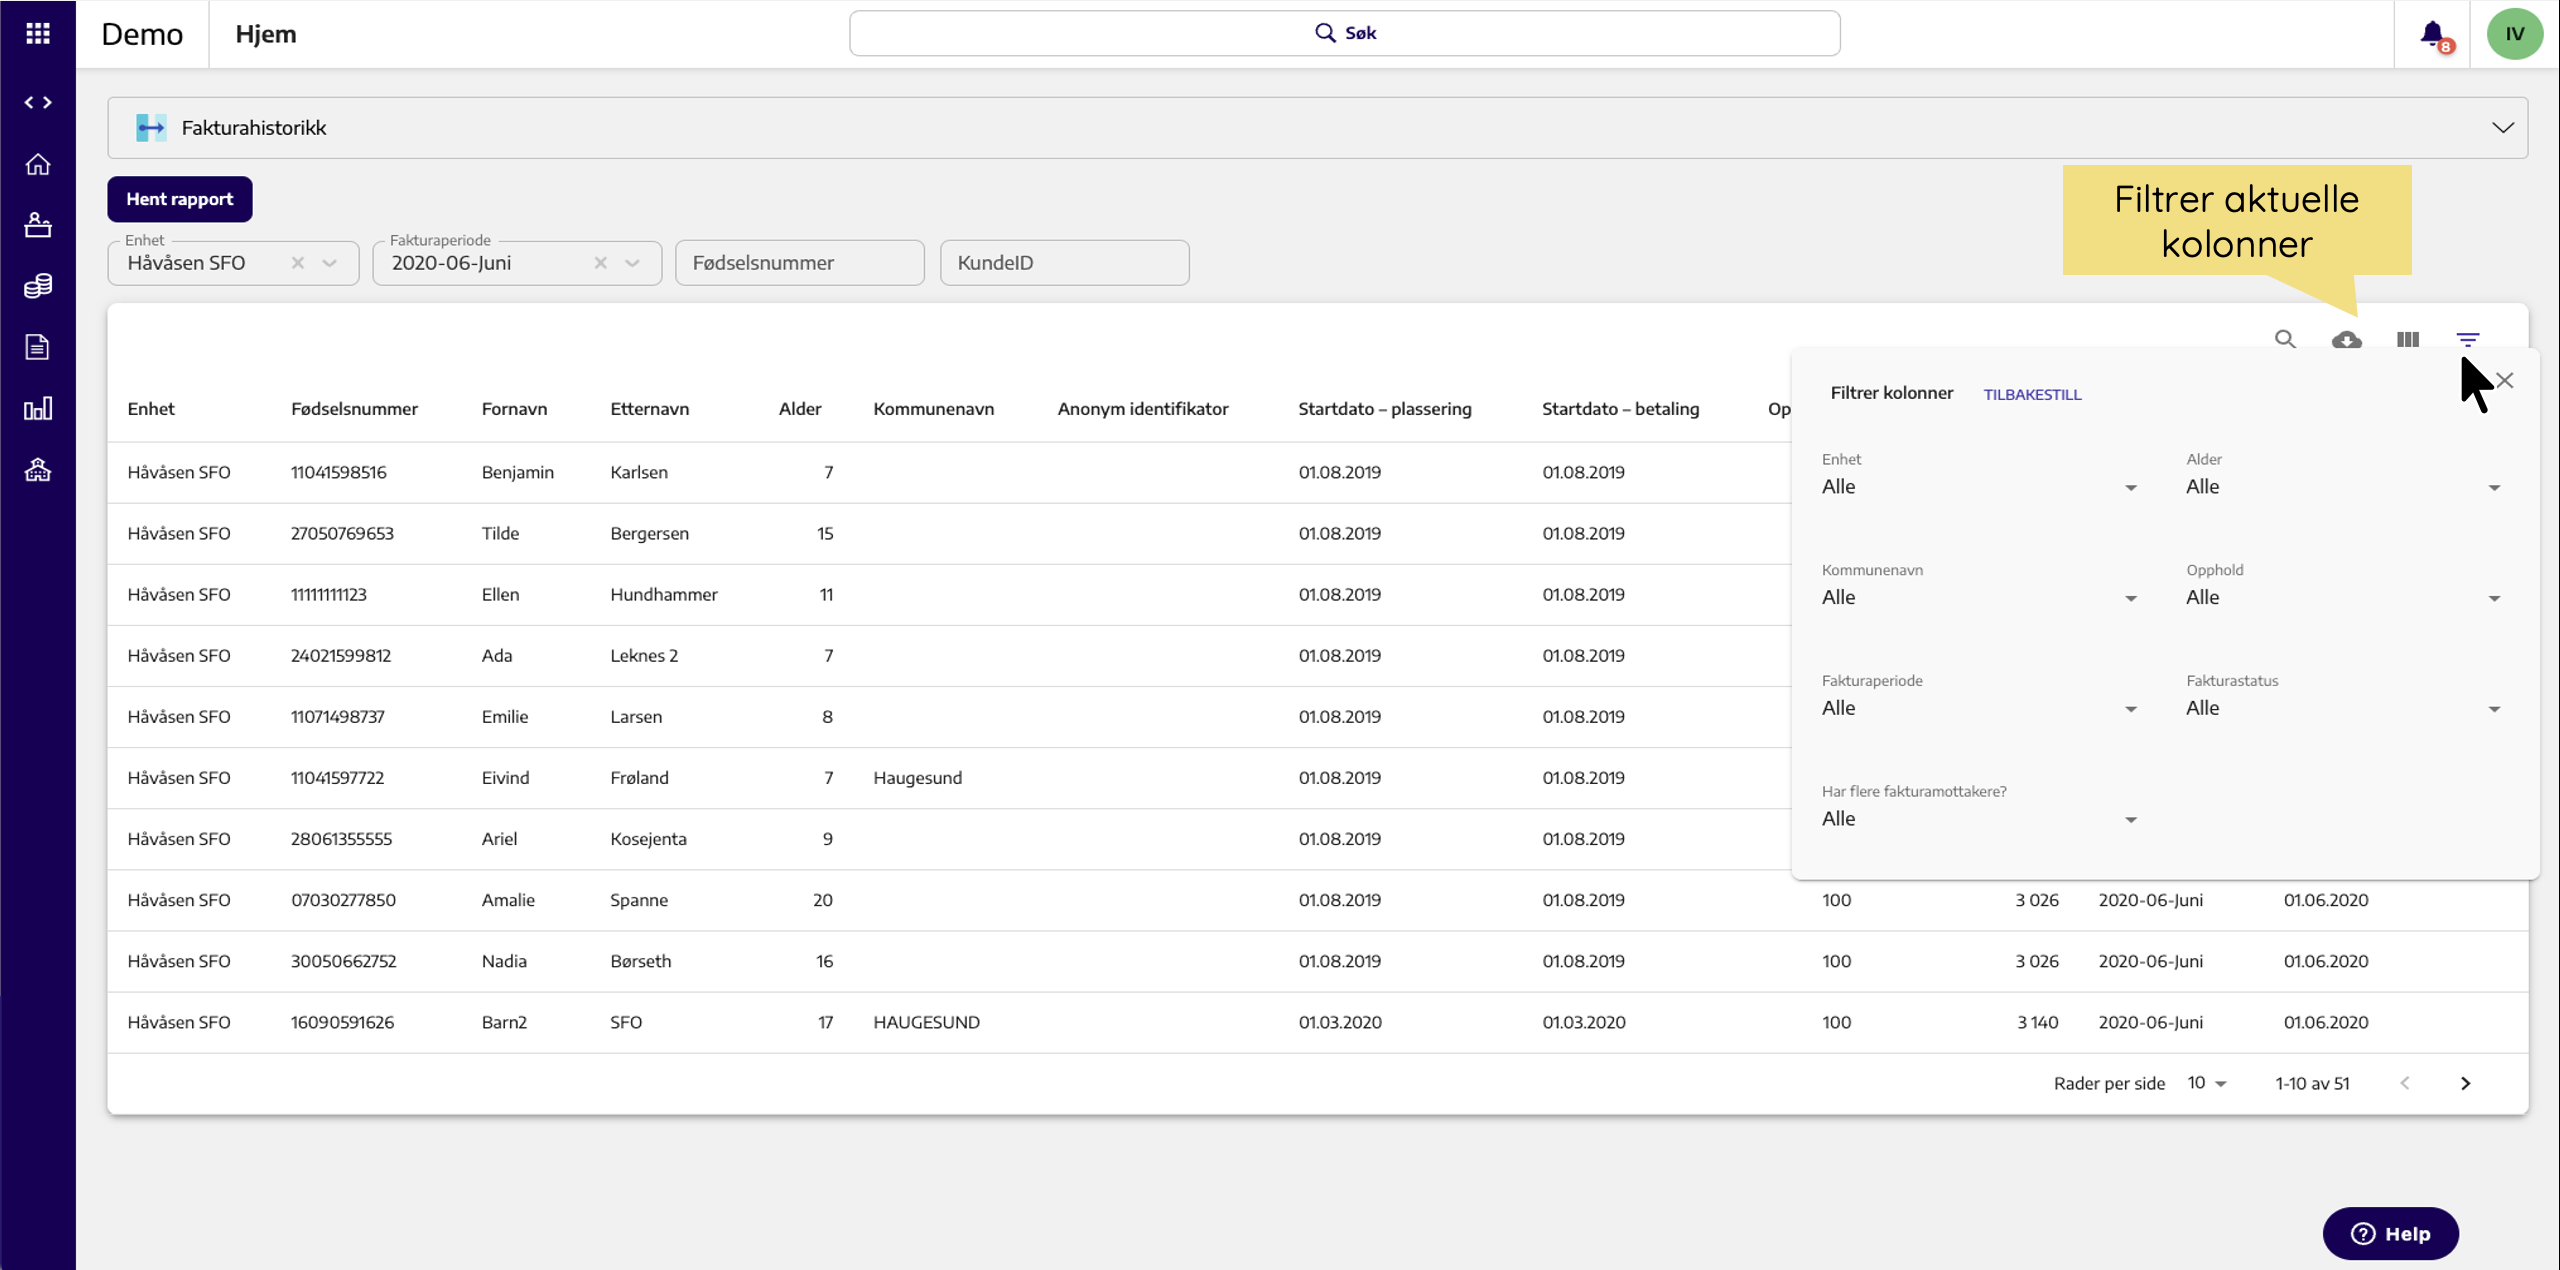Open Har flere fakturamottakere dropdown
This screenshot has height=1270, width=2560.
coord(1980,819)
